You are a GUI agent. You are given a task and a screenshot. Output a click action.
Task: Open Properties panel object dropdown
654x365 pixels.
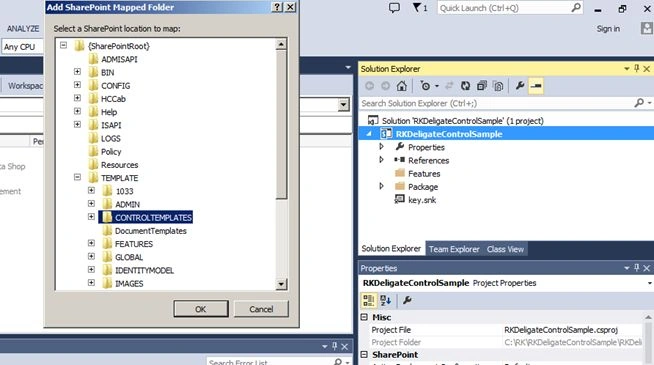[650, 283]
